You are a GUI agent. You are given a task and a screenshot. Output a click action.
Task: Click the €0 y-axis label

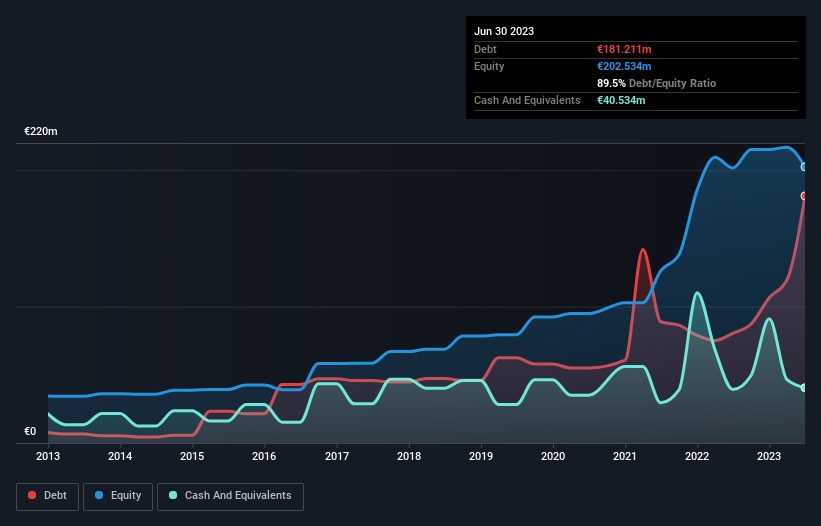tap(30, 431)
